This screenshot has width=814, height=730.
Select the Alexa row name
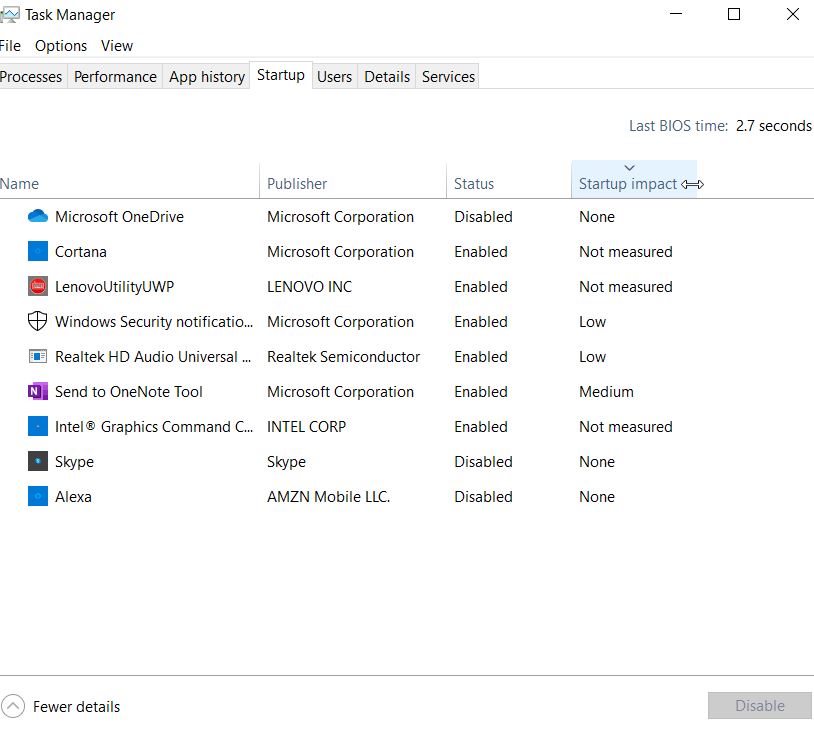73,497
